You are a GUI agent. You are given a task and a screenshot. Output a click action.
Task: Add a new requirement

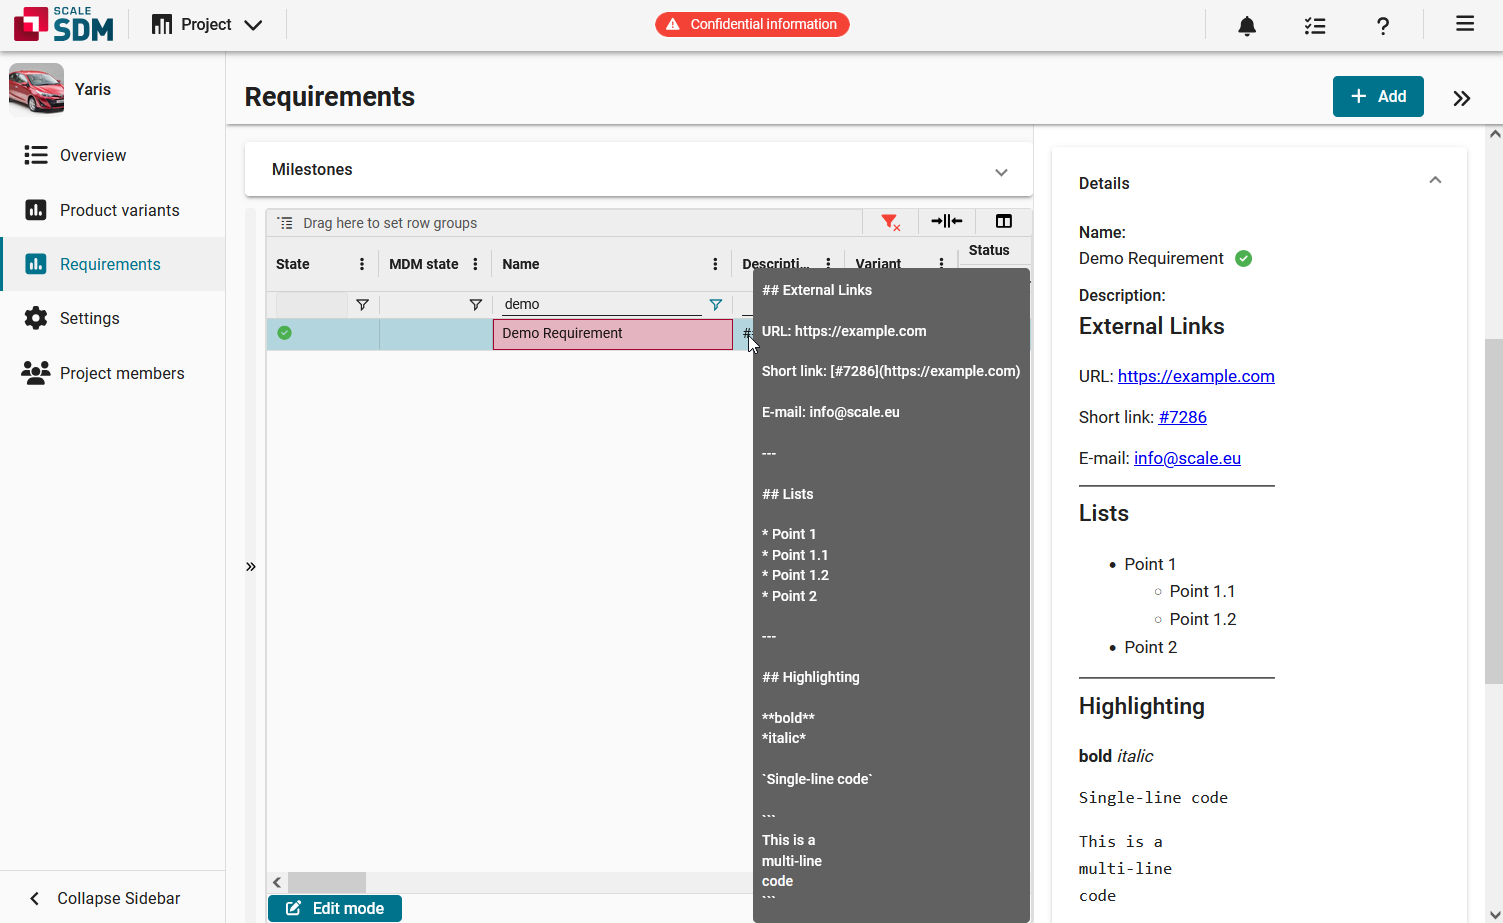[x=1378, y=97]
